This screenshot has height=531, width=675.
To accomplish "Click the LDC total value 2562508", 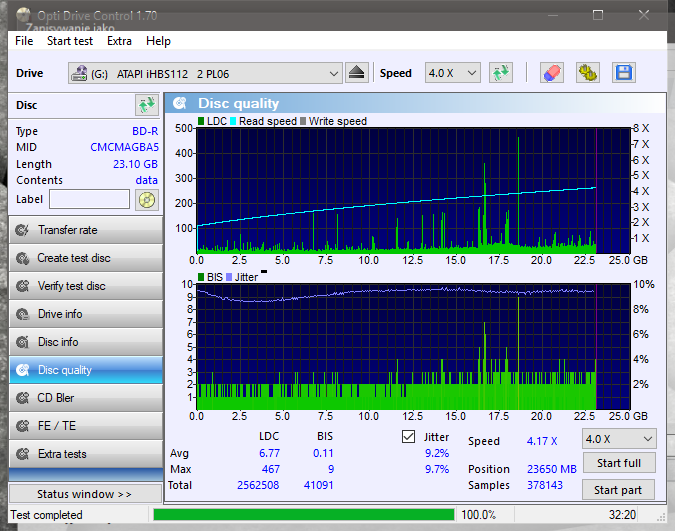I will pos(258,485).
